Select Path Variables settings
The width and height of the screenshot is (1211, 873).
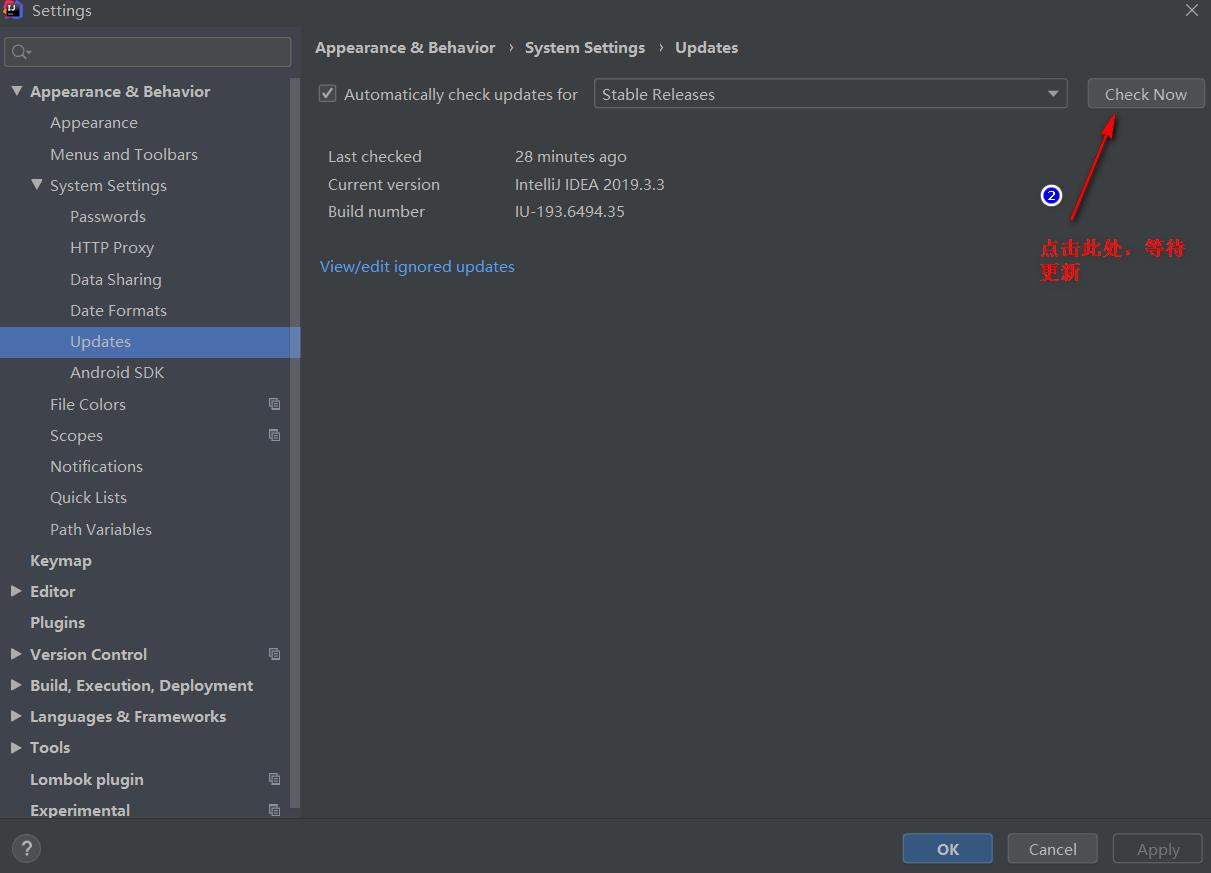pos(101,529)
